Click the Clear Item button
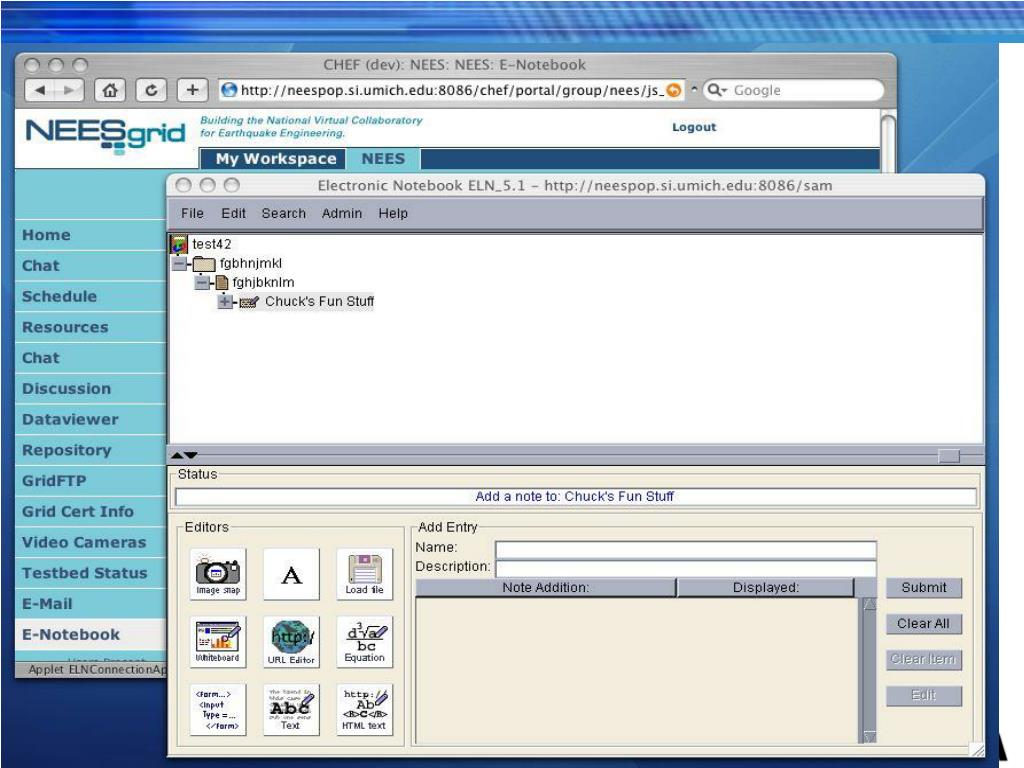 coord(923,660)
